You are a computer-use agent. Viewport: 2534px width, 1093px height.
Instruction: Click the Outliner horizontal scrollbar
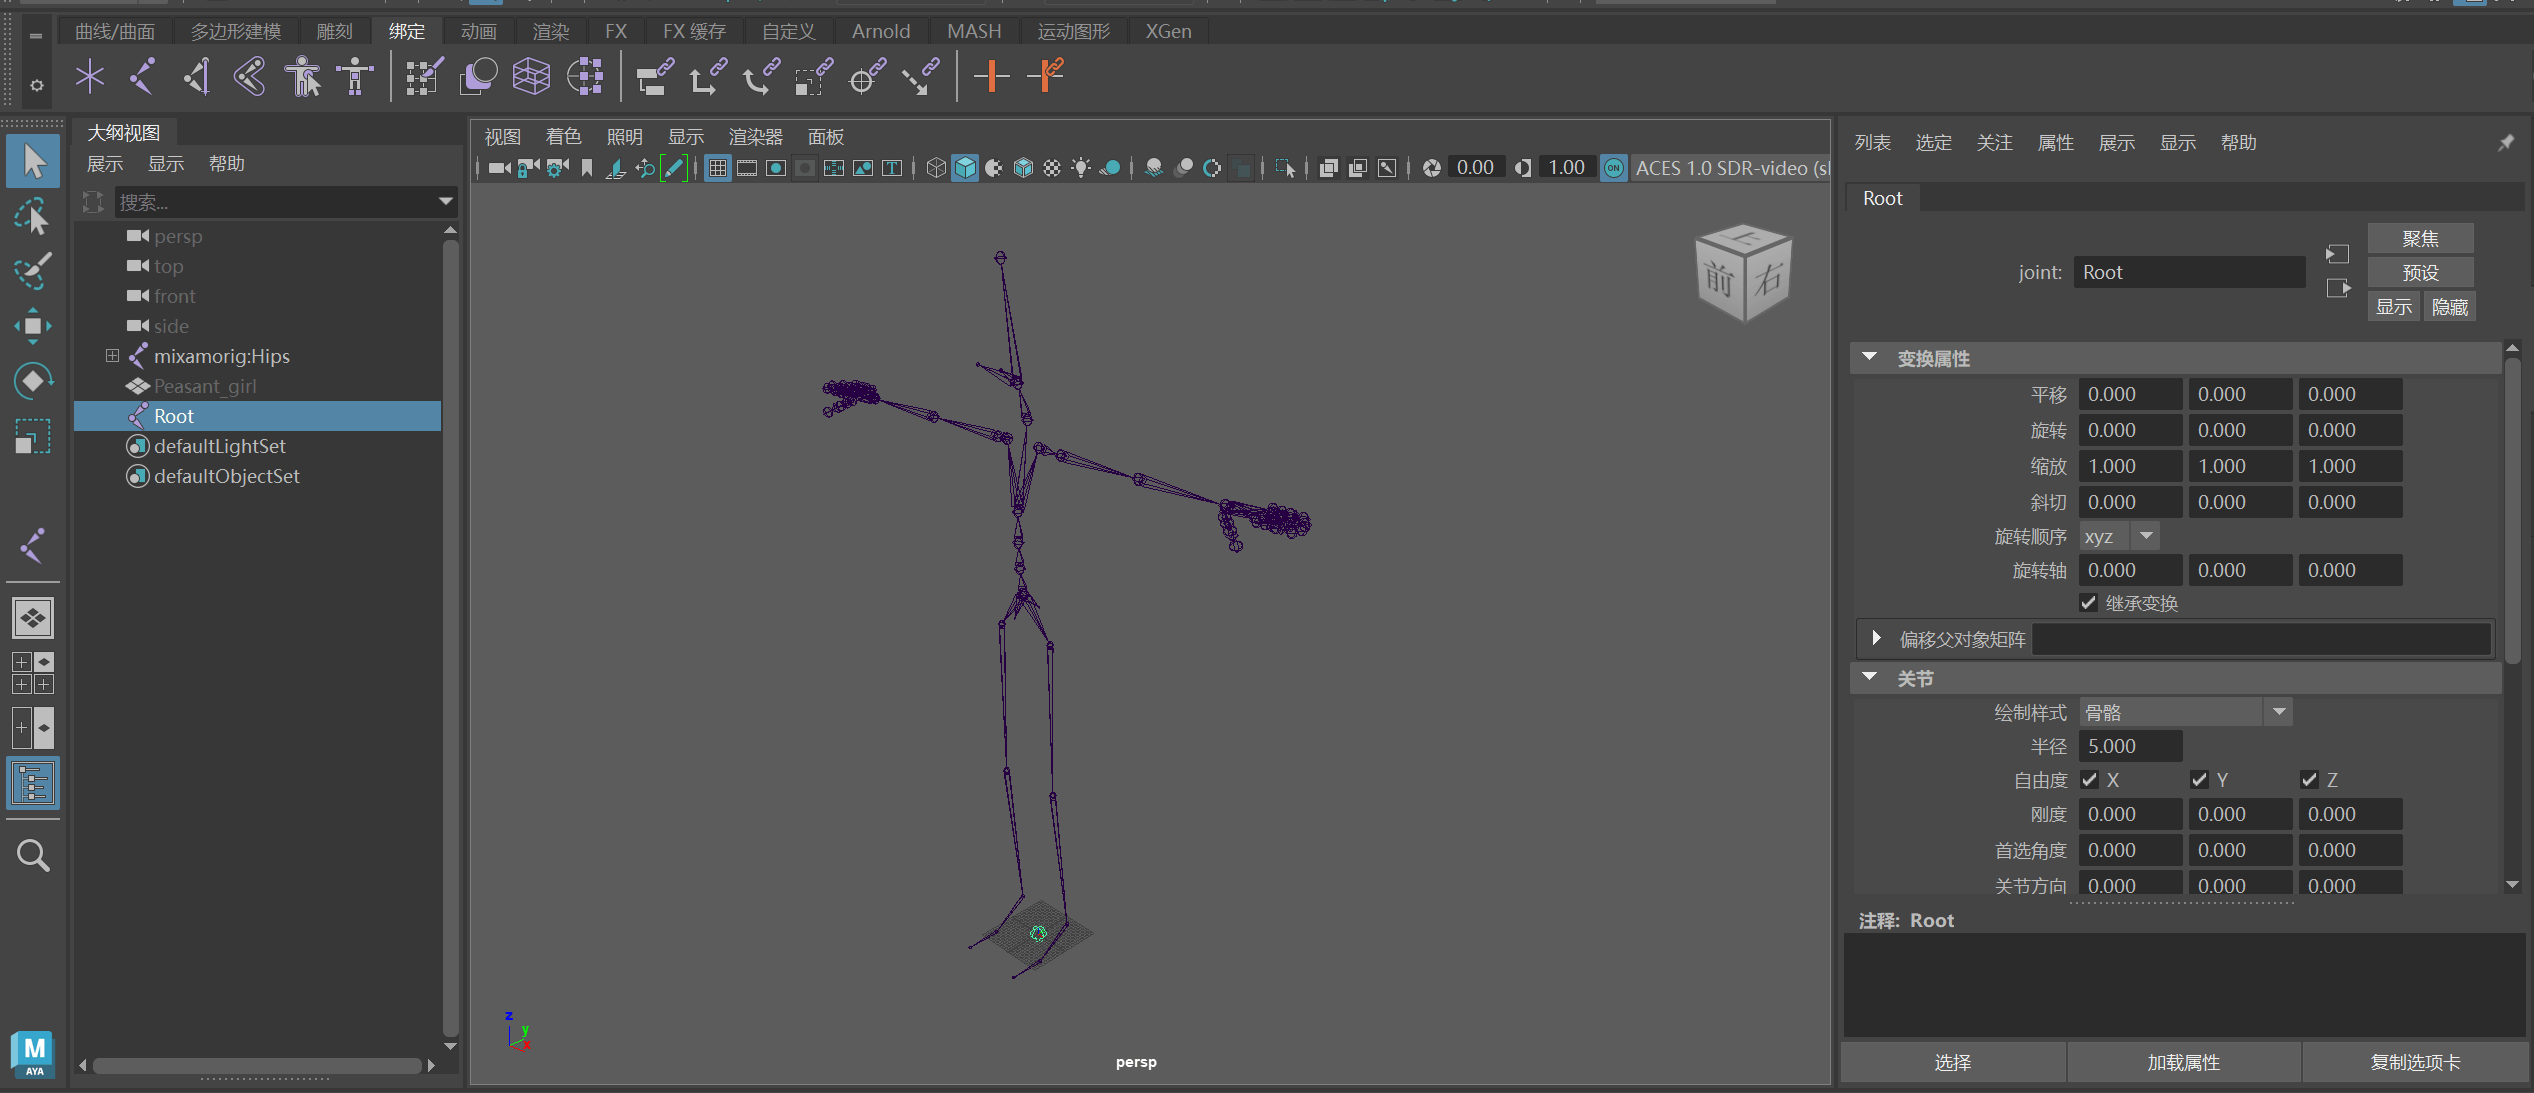(257, 1066)
